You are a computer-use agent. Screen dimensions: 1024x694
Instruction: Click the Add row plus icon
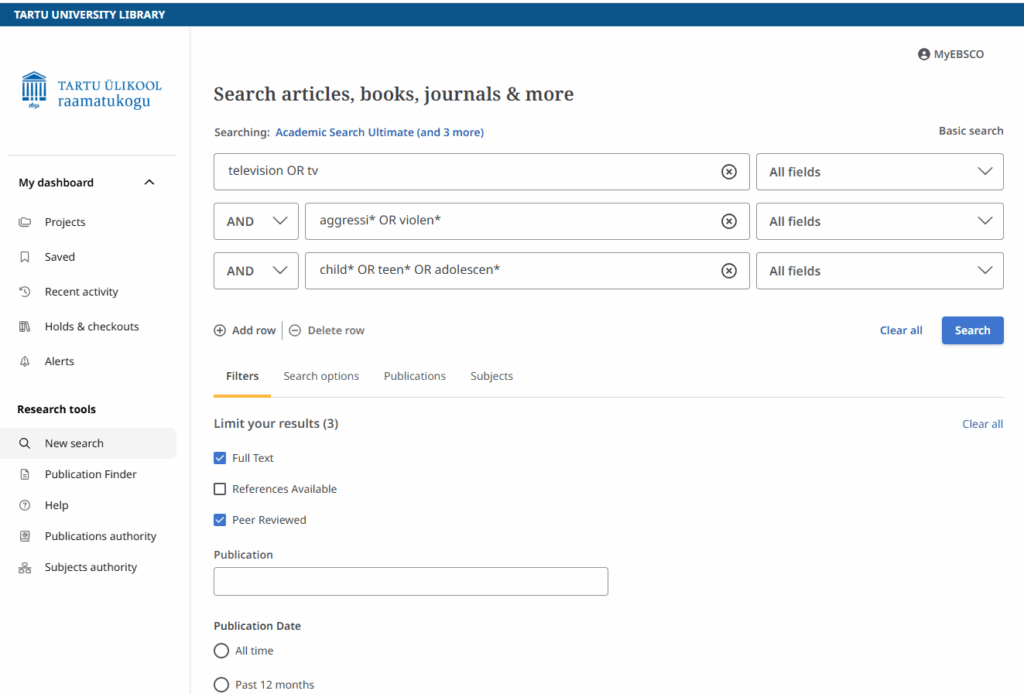point(220,331)
